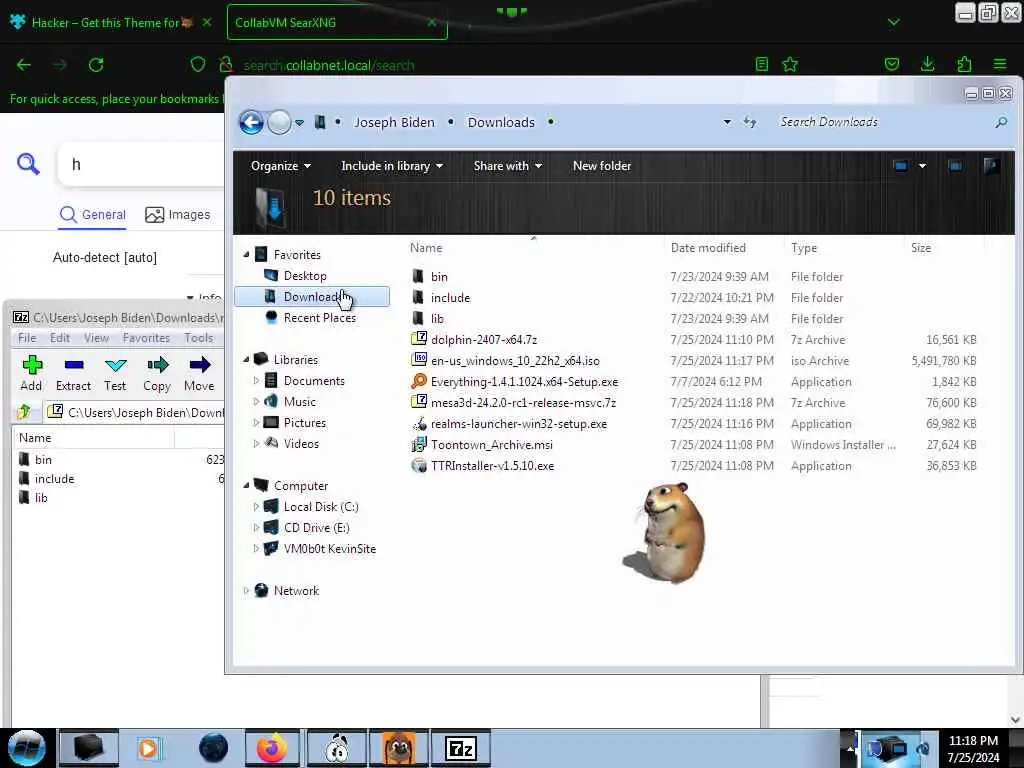This screenshot has height=768, width=1024.
Task: Click the Explorer help icon
Action: pos(991,166)
